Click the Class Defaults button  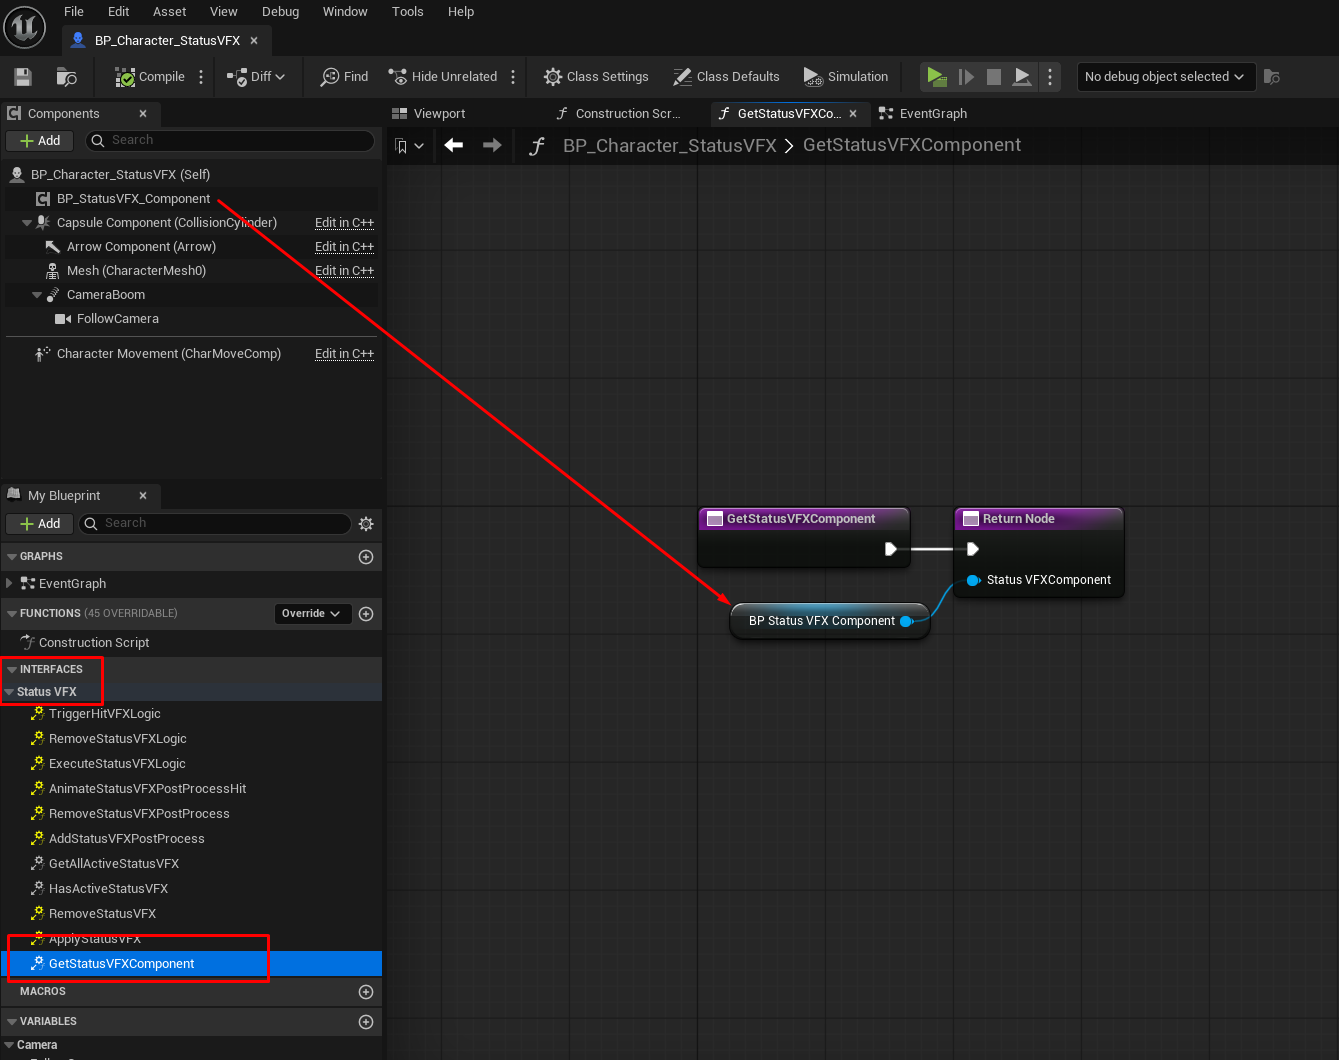726,77
